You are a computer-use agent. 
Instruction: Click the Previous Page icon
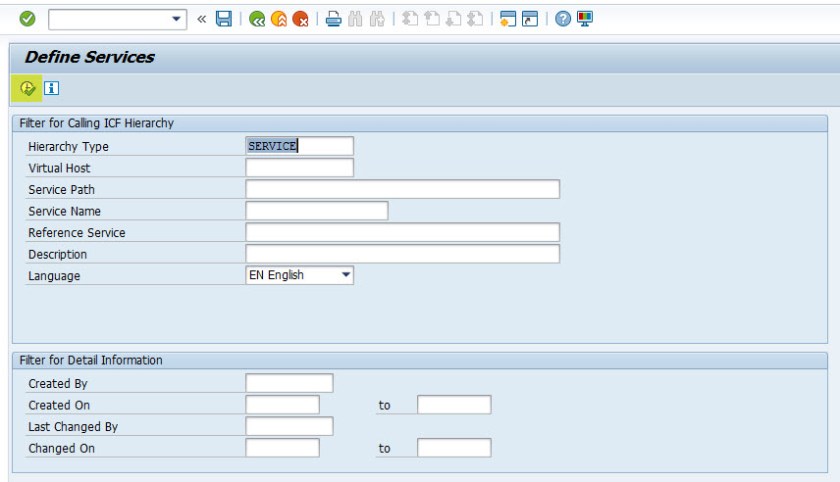point(432,19)
